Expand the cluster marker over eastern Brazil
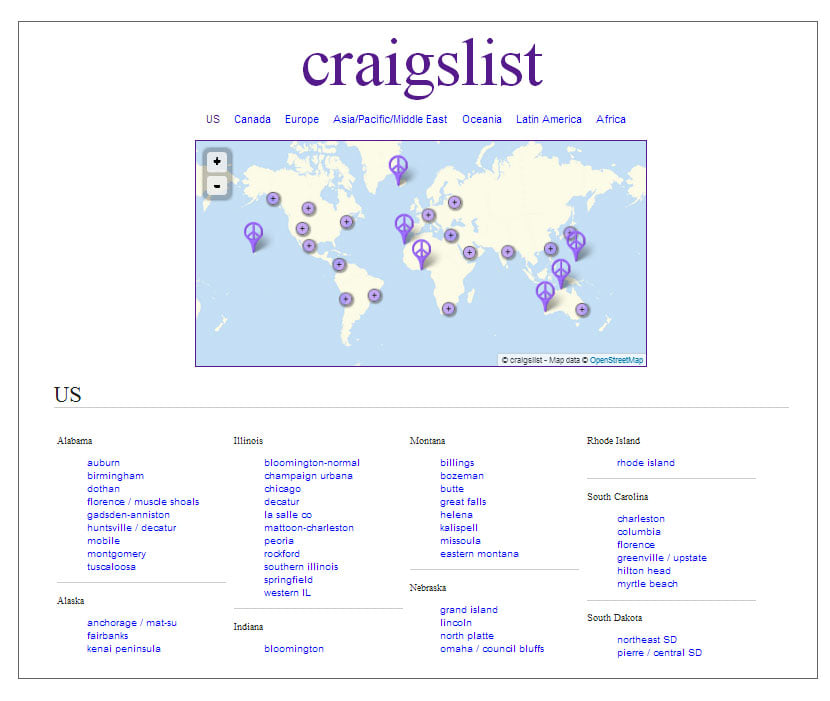Screen dimensions: 830x701 (374, 295)
